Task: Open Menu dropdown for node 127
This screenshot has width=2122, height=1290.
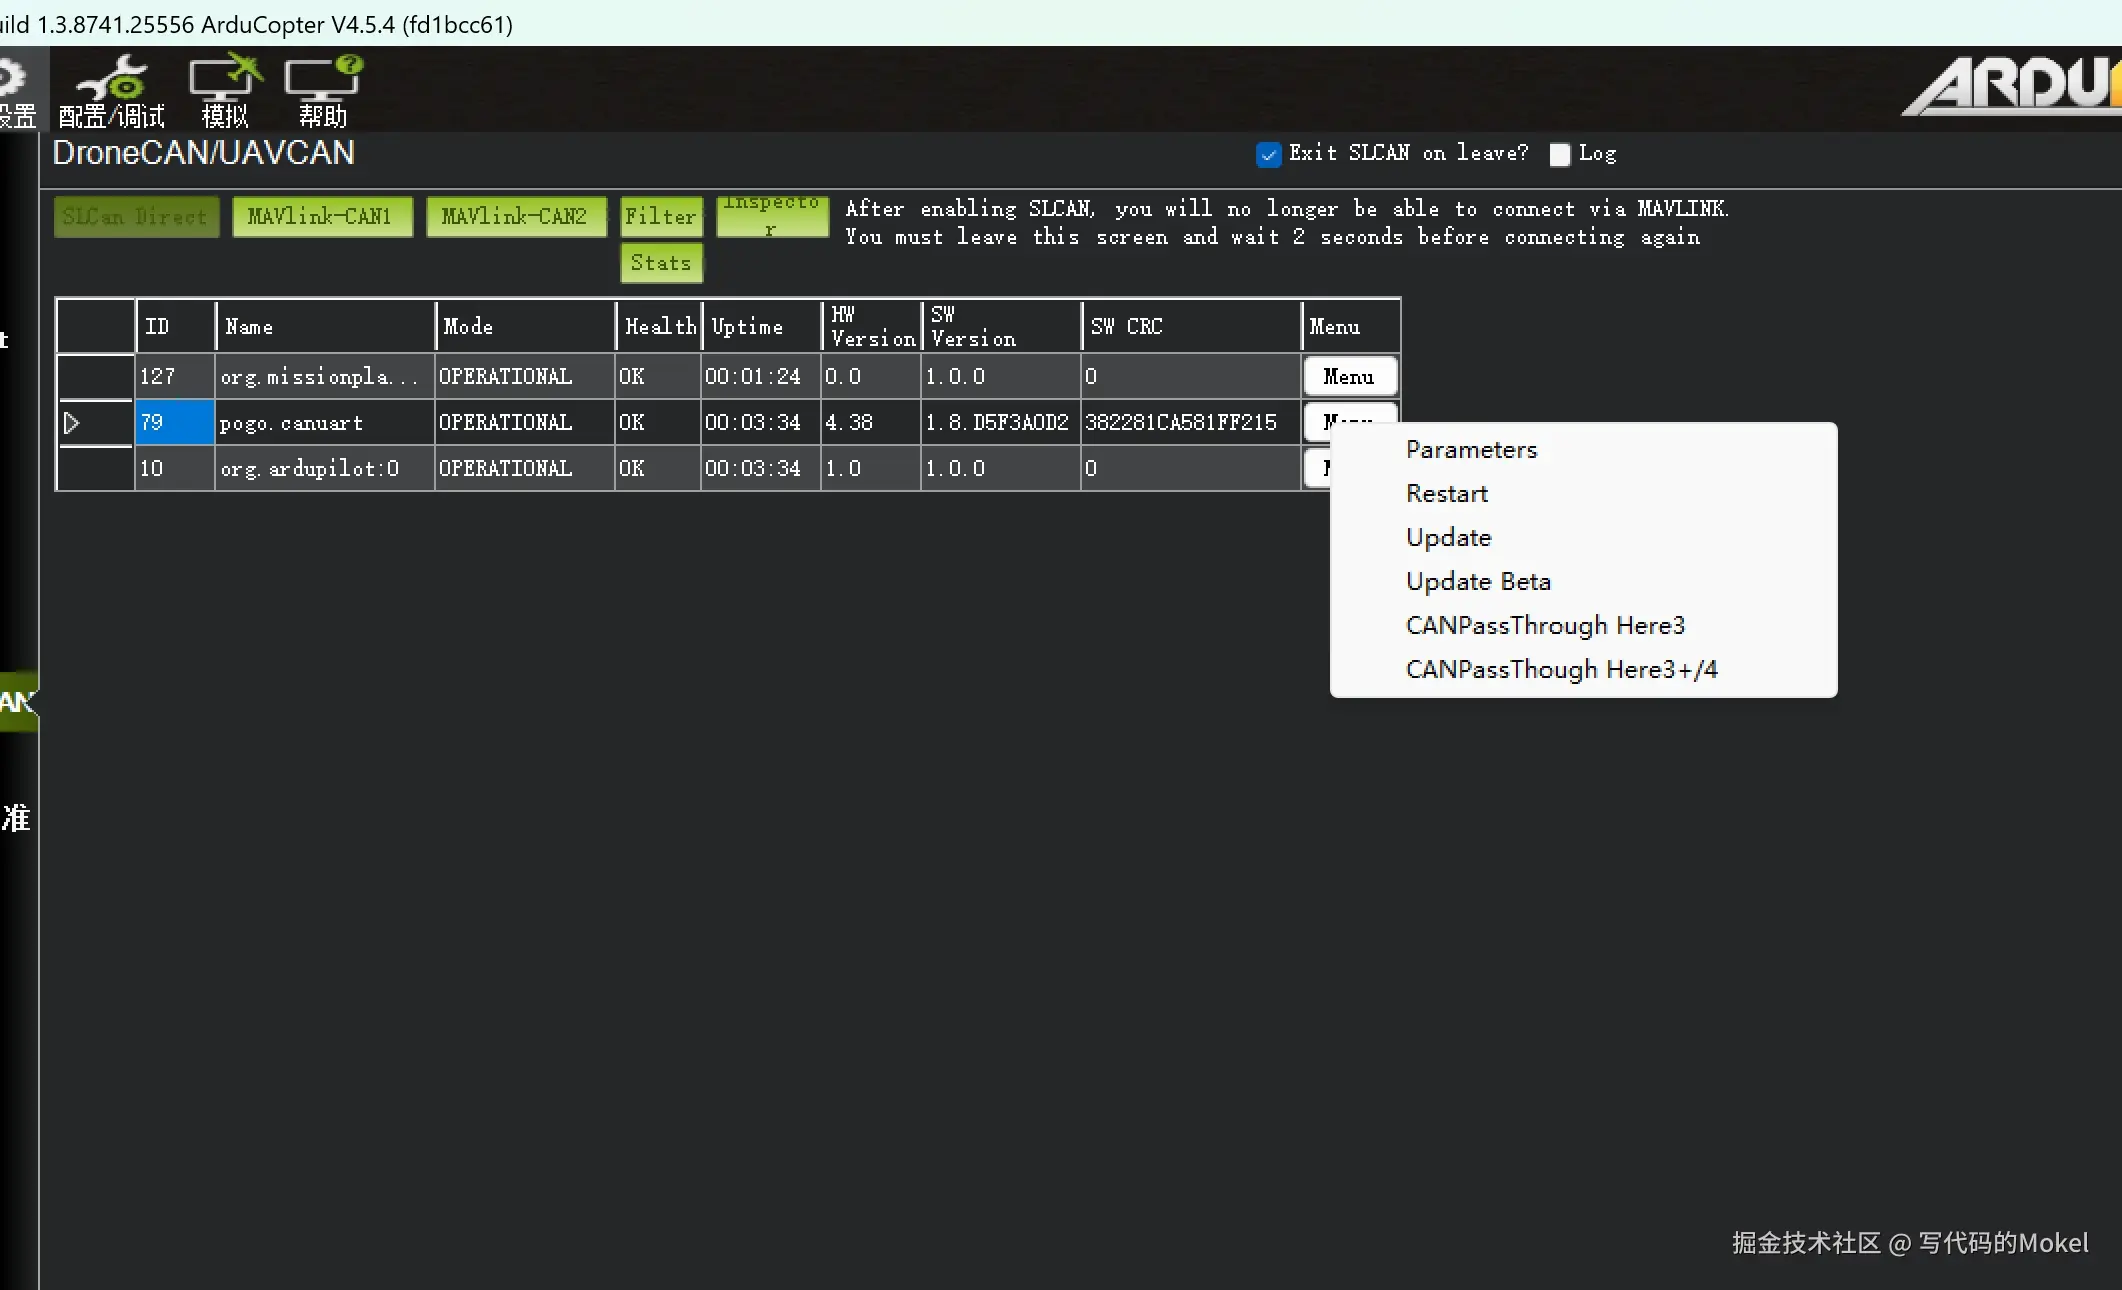Action: [x=1349, y=377]
